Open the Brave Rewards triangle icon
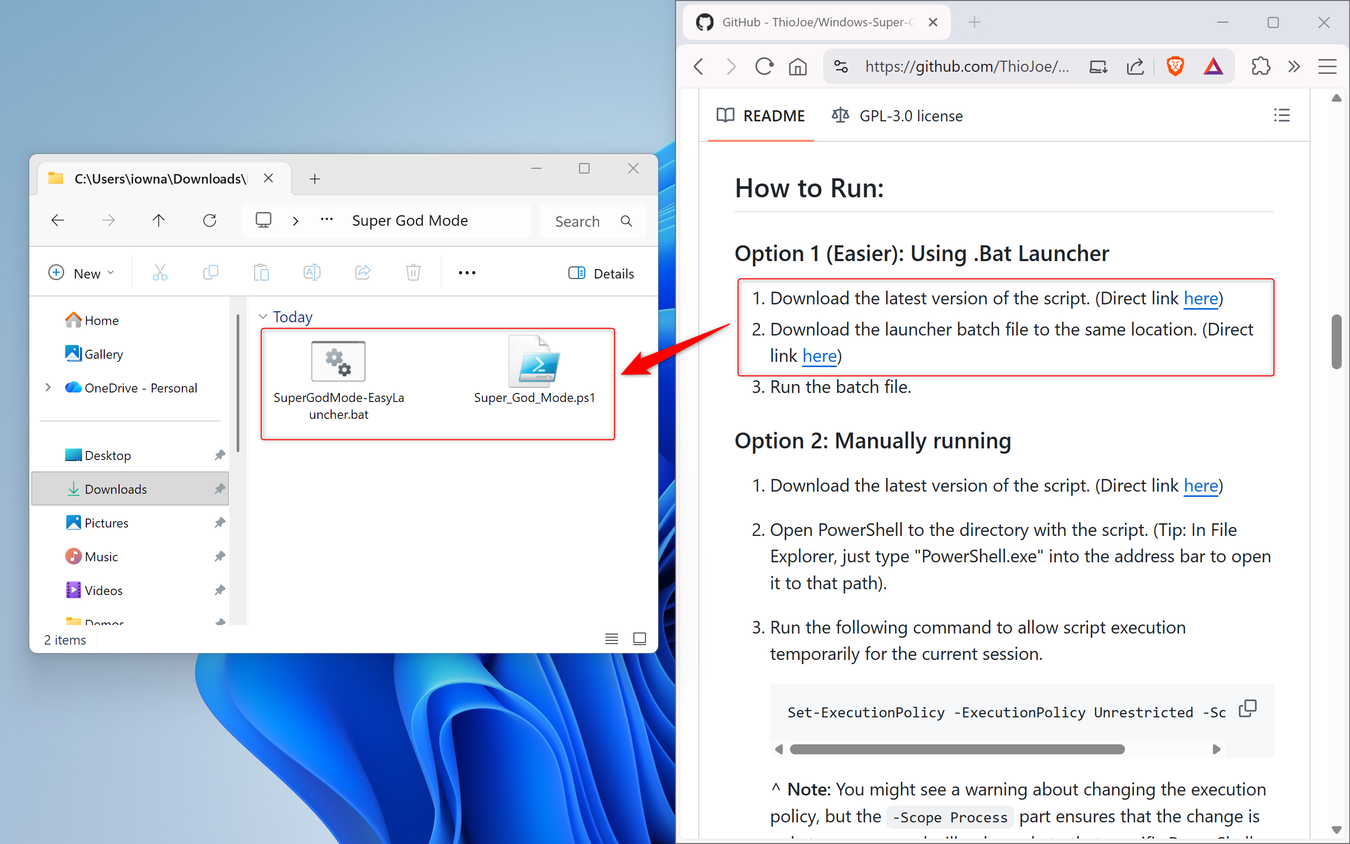This screenshot has height=844, width=1350. click(1213, 67)
